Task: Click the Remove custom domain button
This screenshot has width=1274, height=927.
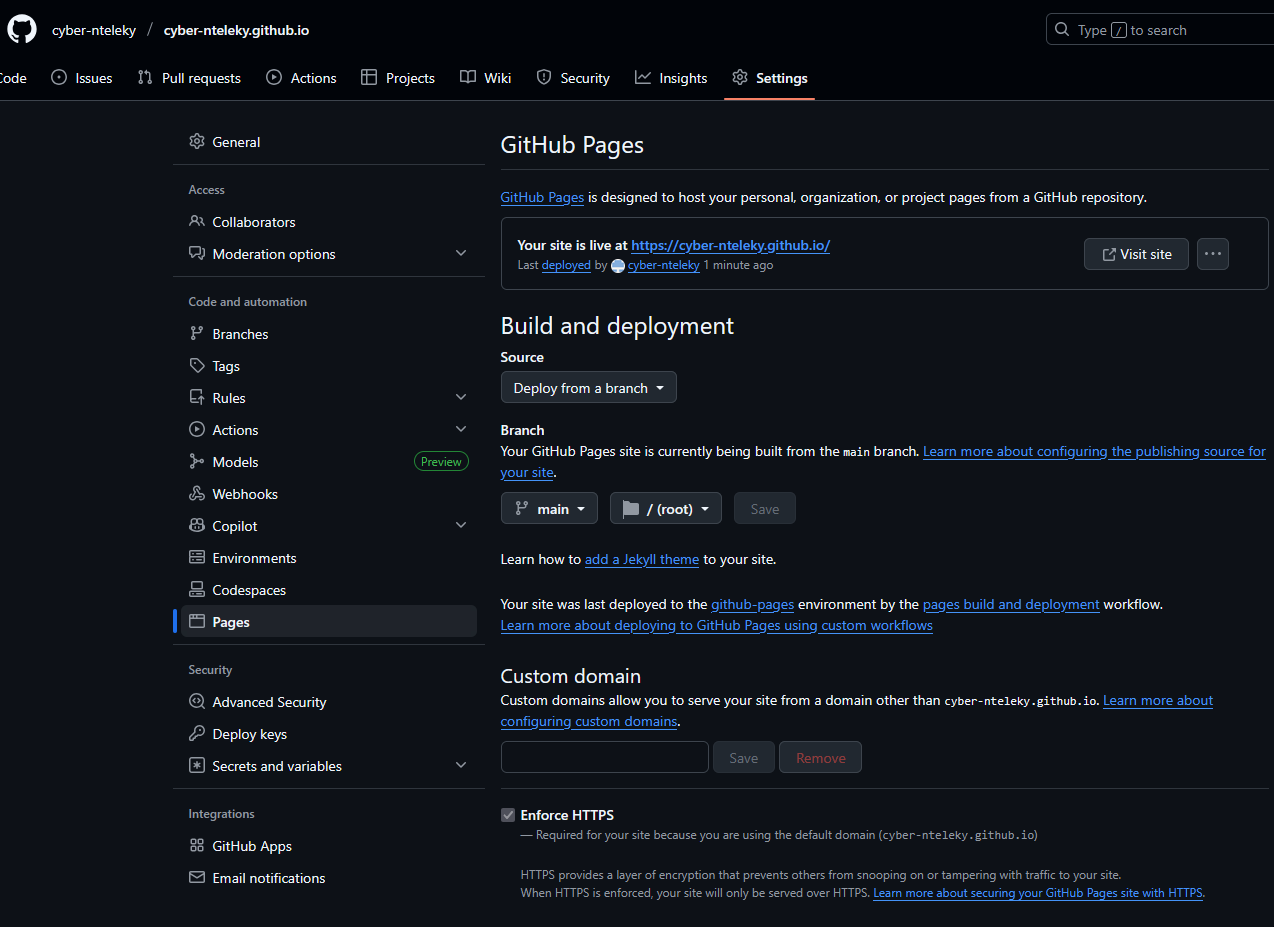Action: coord(821,758)
